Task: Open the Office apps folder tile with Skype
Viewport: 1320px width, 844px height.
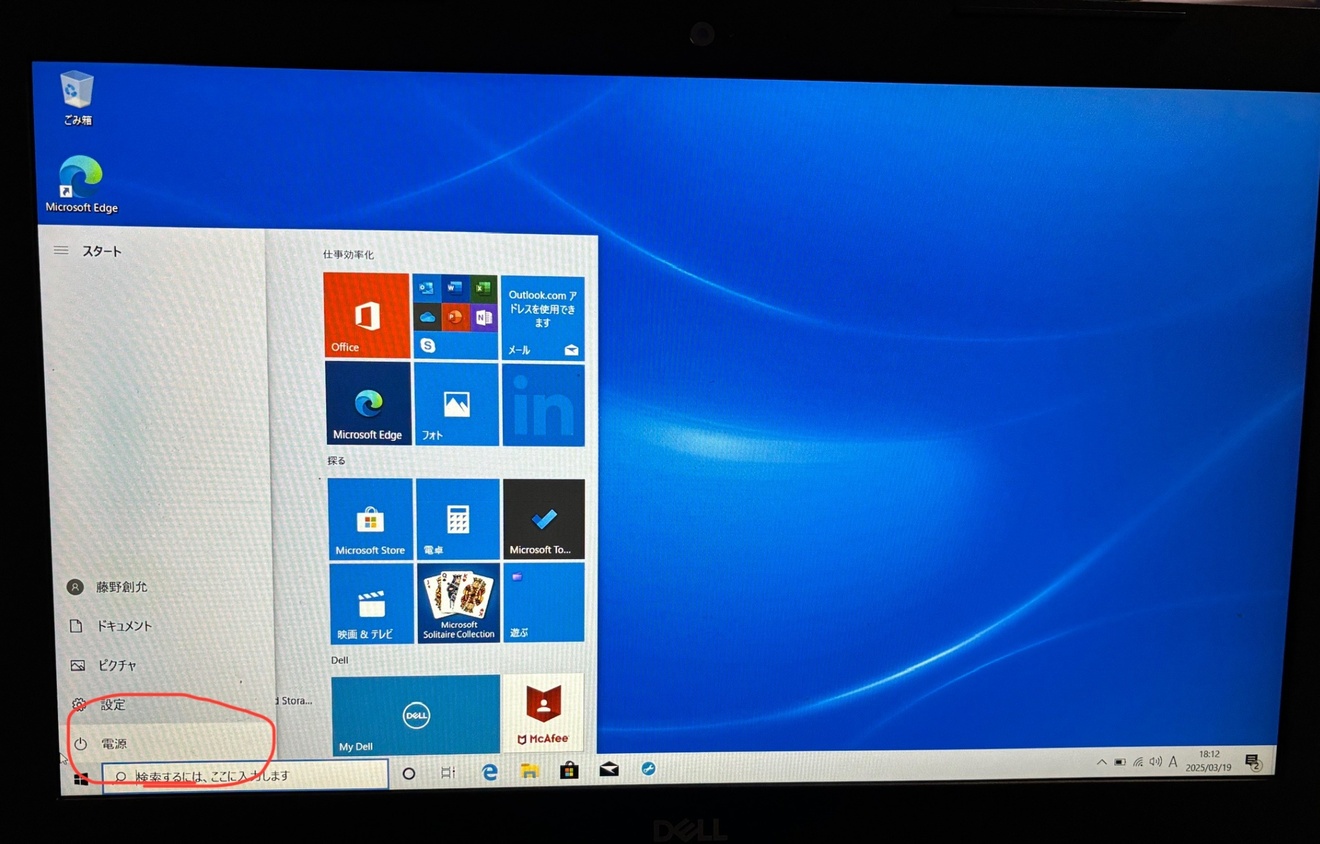Action: (x=455, y=316)
